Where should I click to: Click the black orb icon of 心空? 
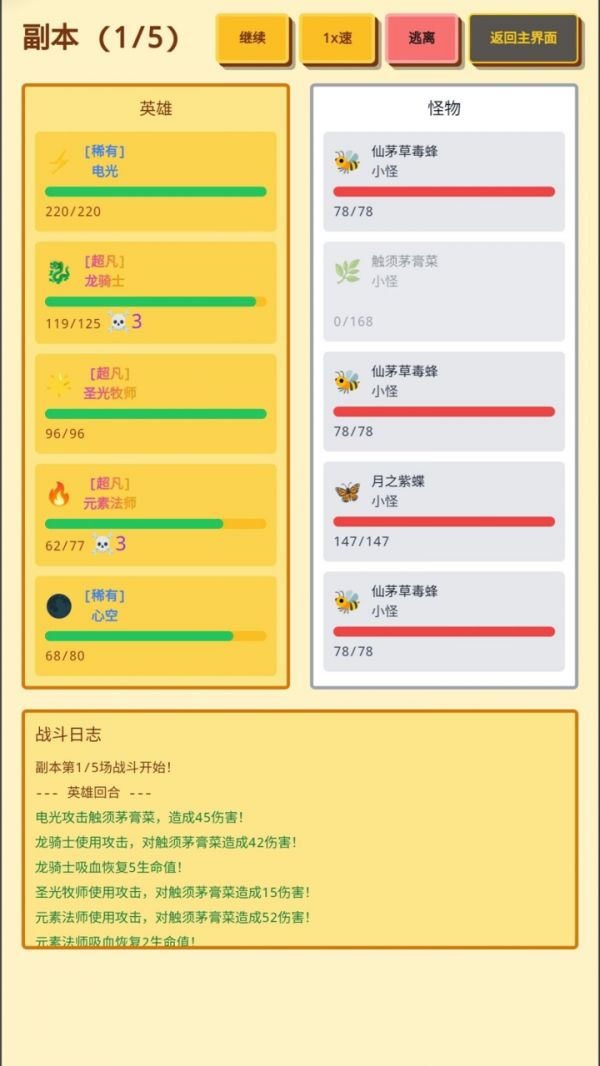[x=57, y=604]
